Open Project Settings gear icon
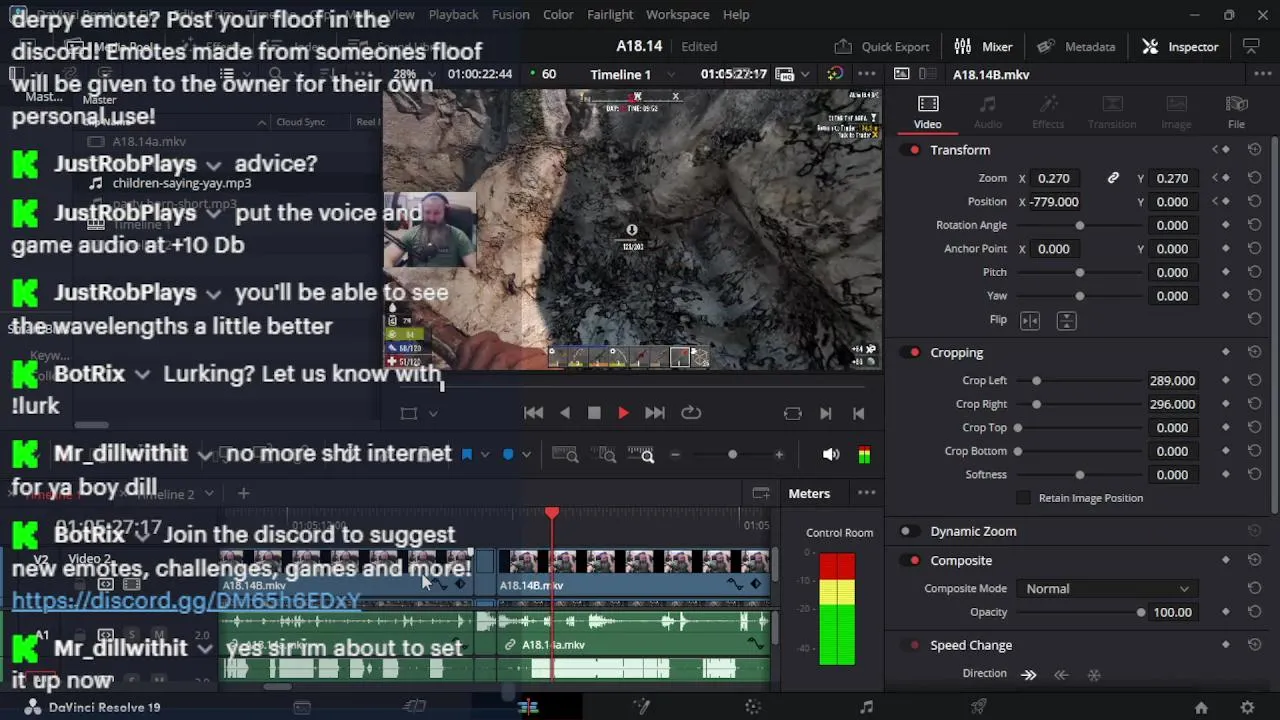This screenshot has height=720, width=1280. coord(1247,707)
